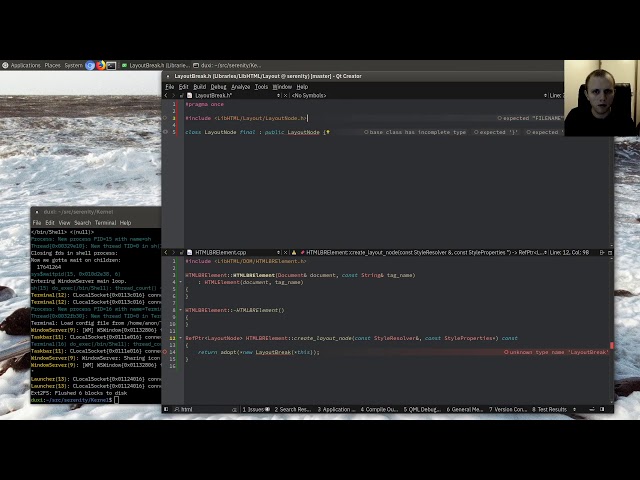
Task: Open the Terminal menu in terminal window
Action: coord(105,223)
